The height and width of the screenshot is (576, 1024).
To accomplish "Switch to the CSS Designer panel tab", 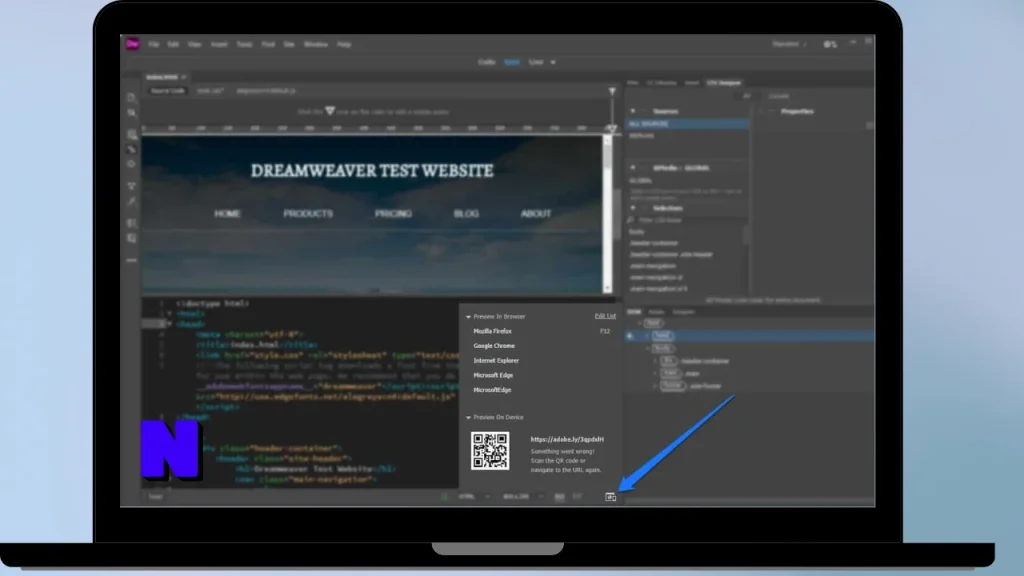I will tap(724, 83).
